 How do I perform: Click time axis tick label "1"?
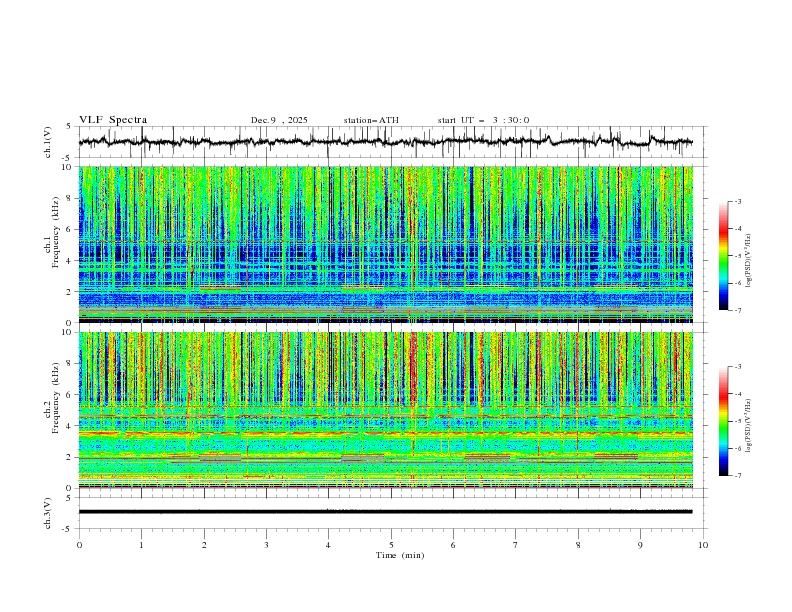click(x=141, y=545)
